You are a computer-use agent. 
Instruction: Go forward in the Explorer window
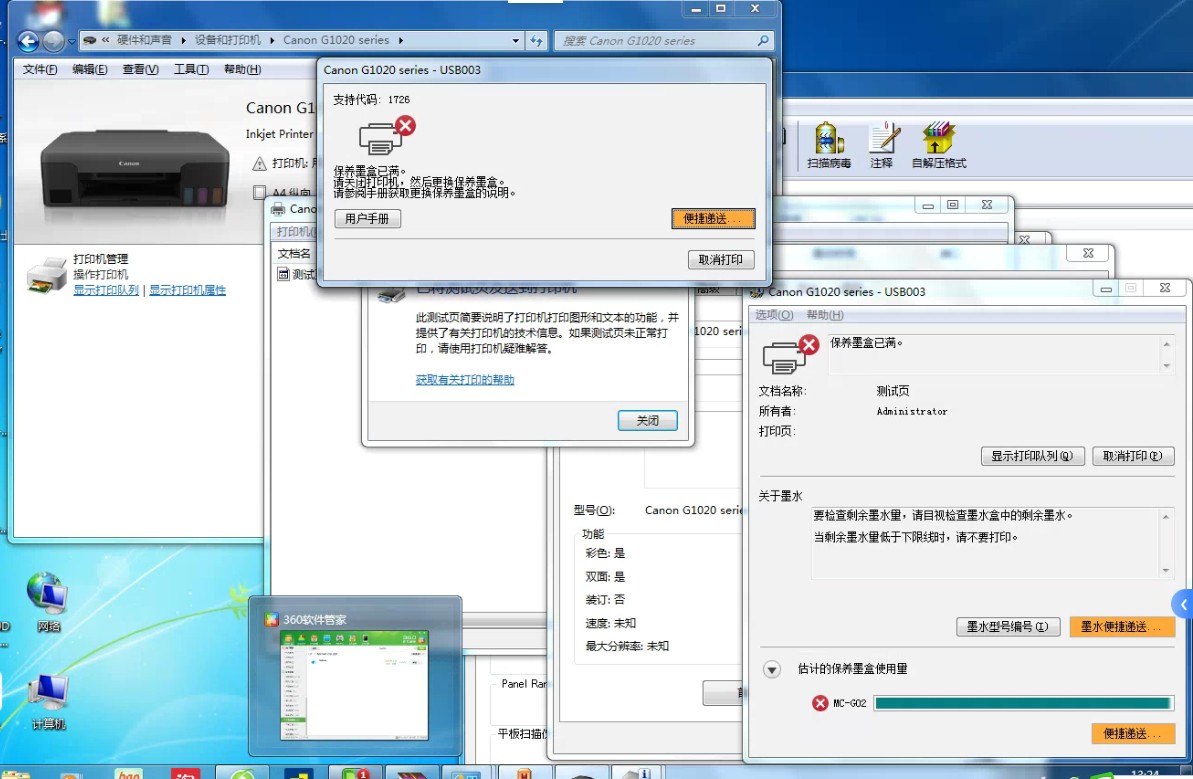click(53, 41)
